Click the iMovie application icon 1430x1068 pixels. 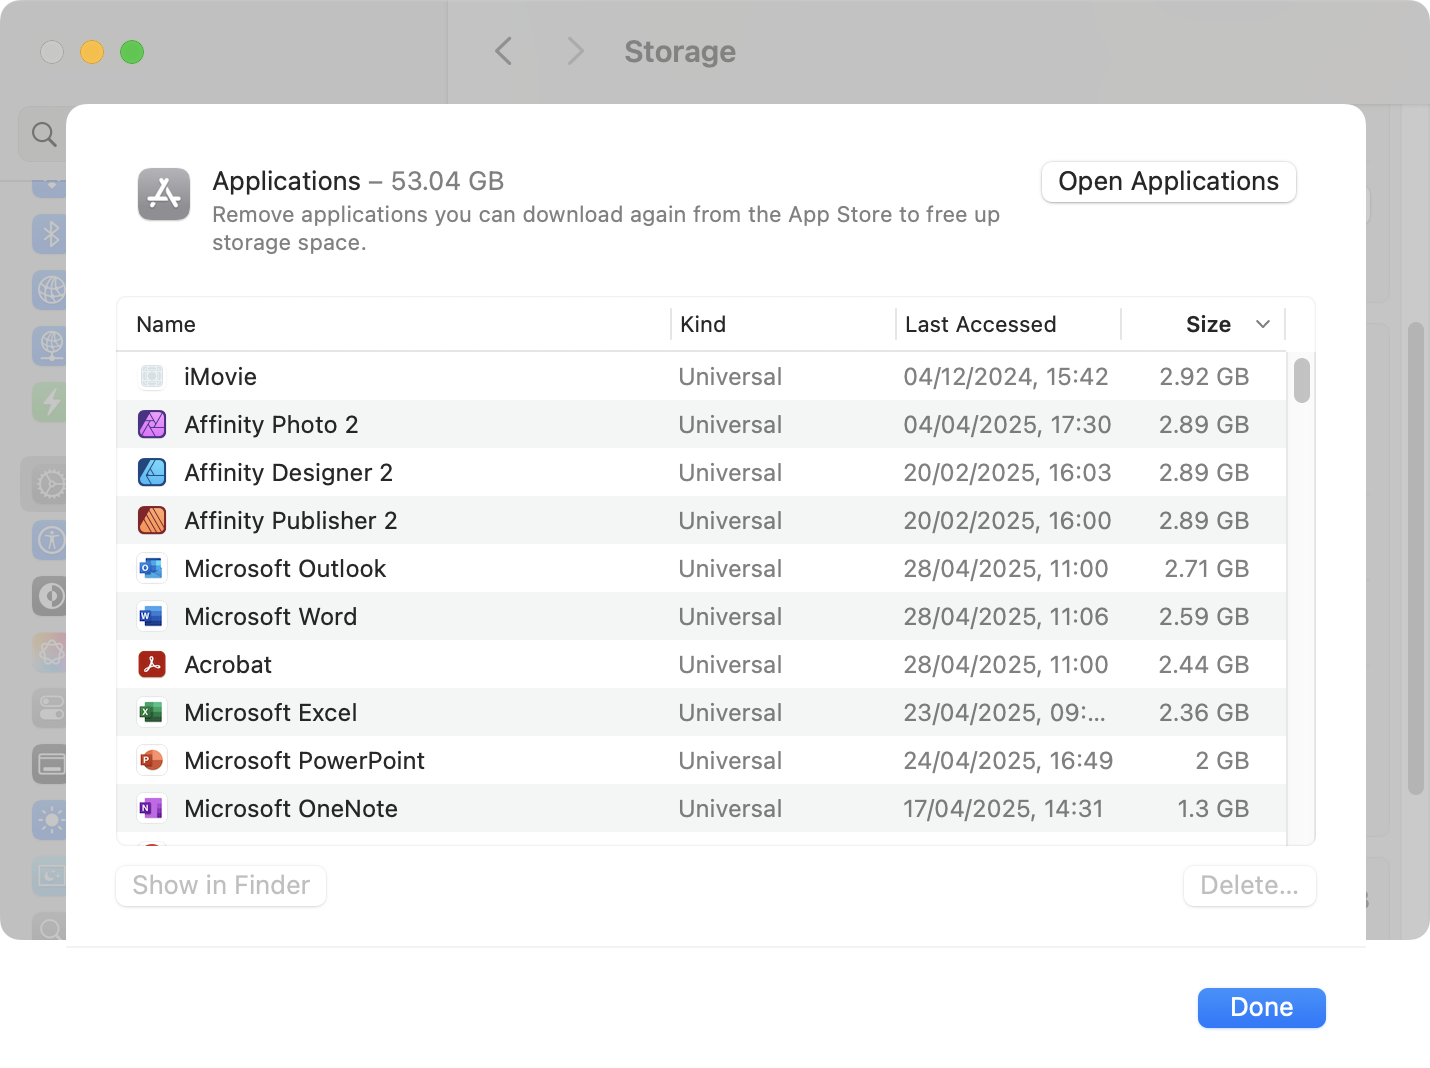coord(152,377)
